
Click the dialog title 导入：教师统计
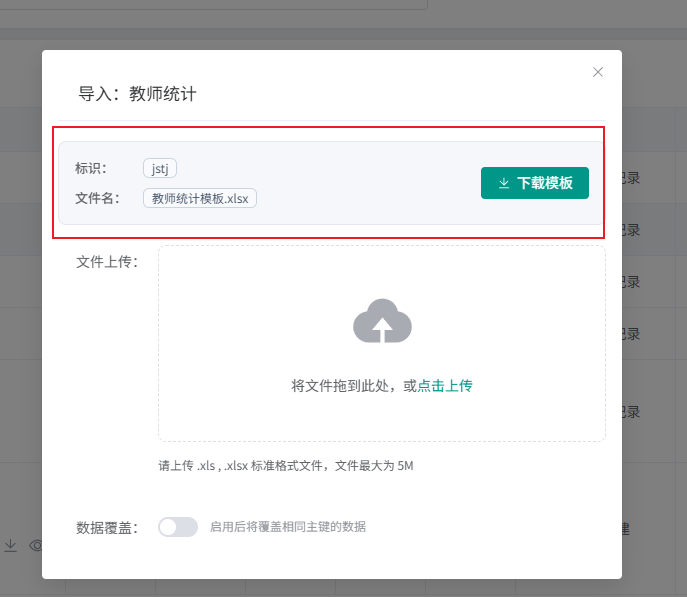(138, 94)
